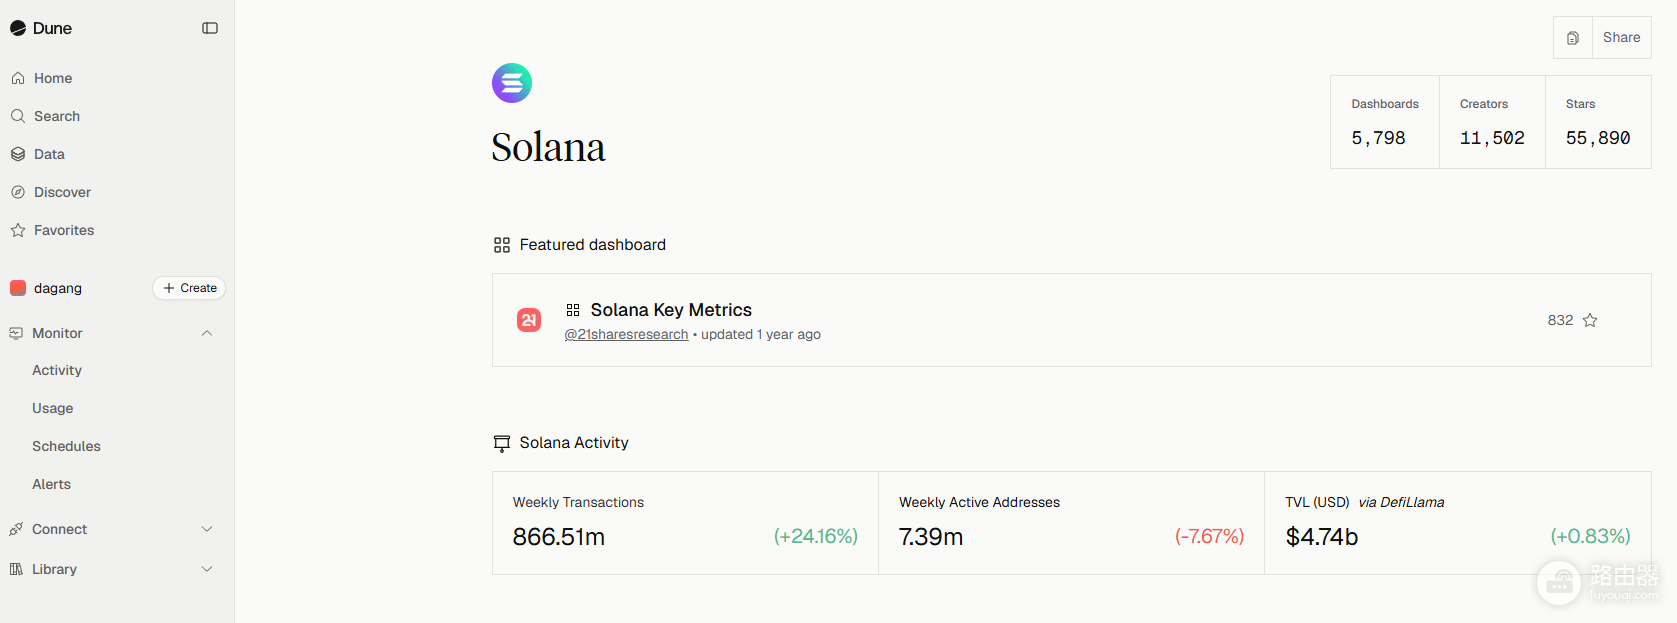Expand the Library section
This screenshot has height=623, width=1677.
point(207,569)
